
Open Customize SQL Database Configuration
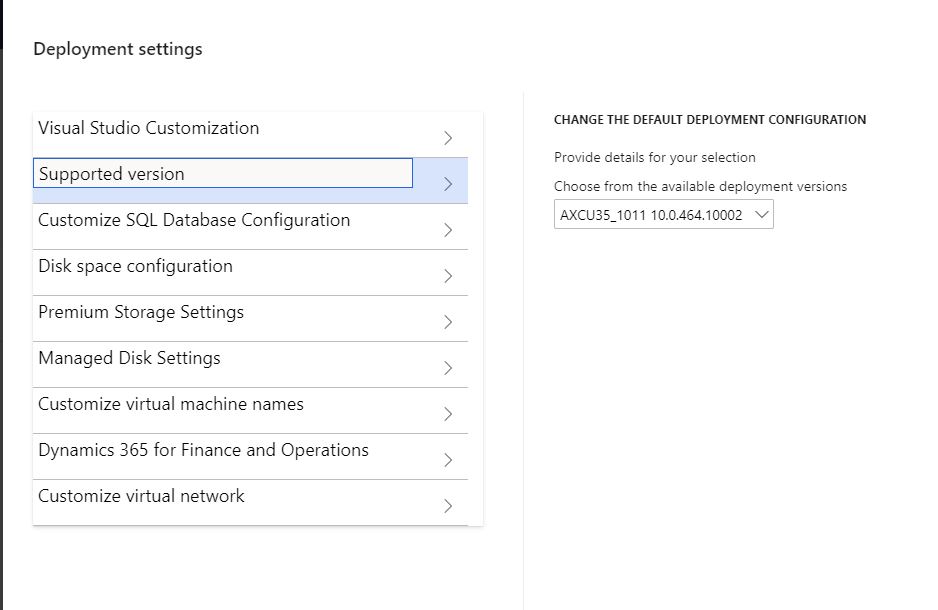pos(194,221)
